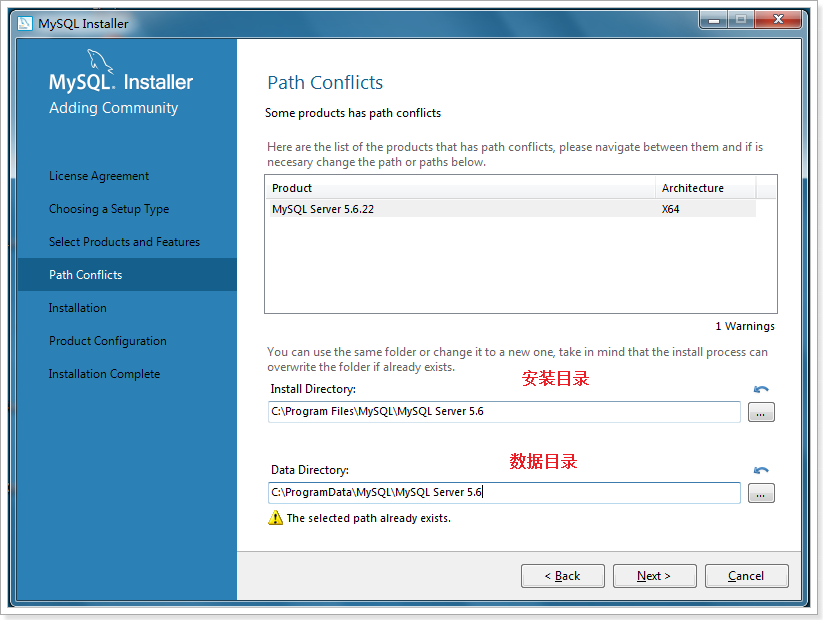The height and width of the screenshot is (620, 823).
Task: Select MySQL Server 5.6.22 product row
Action: 513,209
